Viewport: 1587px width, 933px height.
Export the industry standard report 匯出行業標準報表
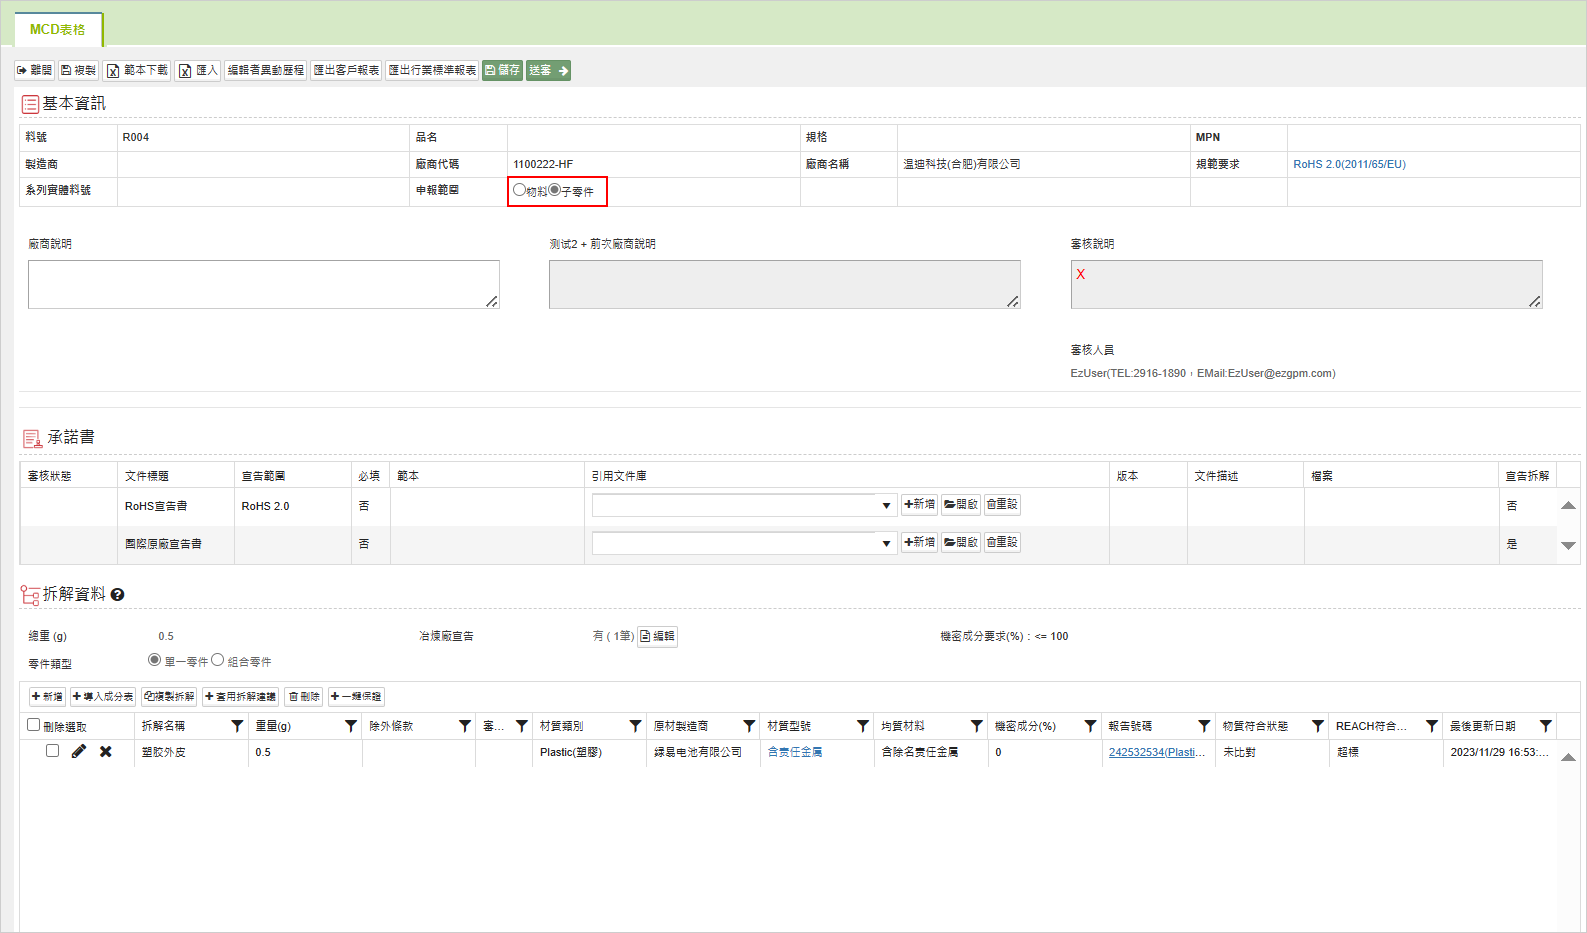(432, 70)
